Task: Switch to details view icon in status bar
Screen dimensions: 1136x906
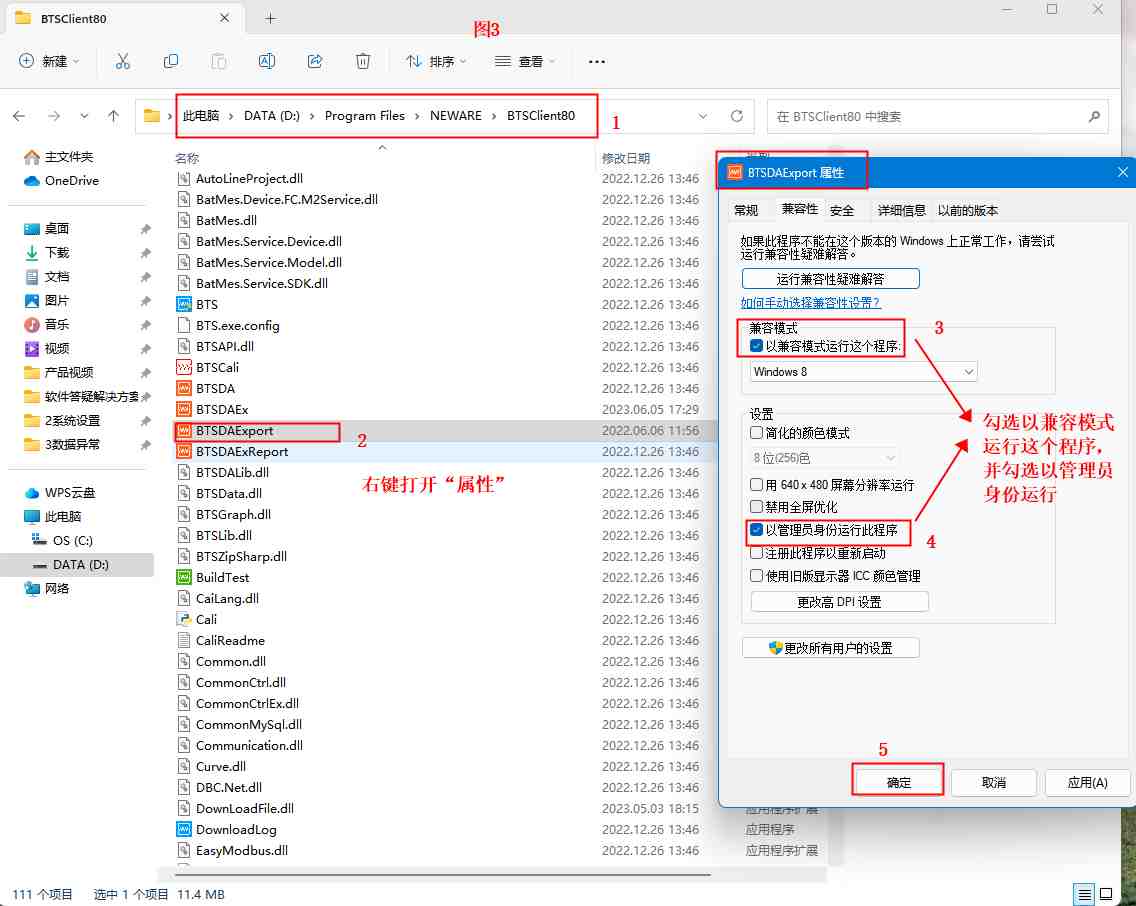Action: pyautogui.click(x=1084, y=894)
